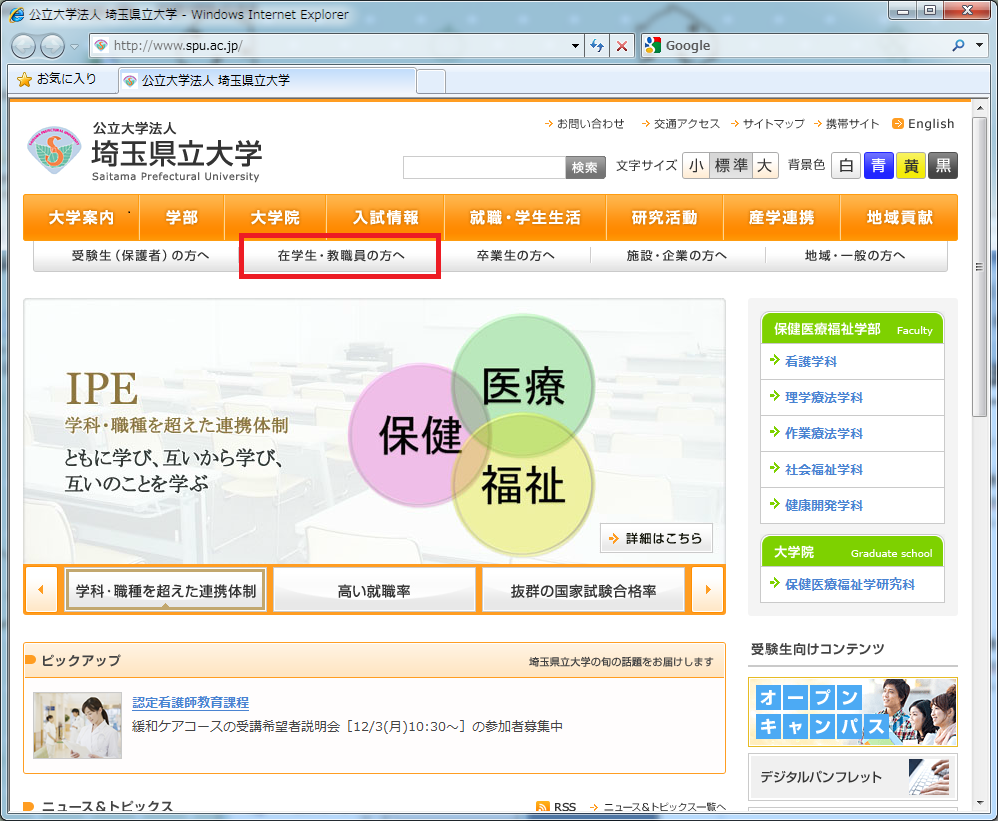Select the 高い就職率 slide tab
Viewport: 998px width, 821px height.
click(374, 591)
